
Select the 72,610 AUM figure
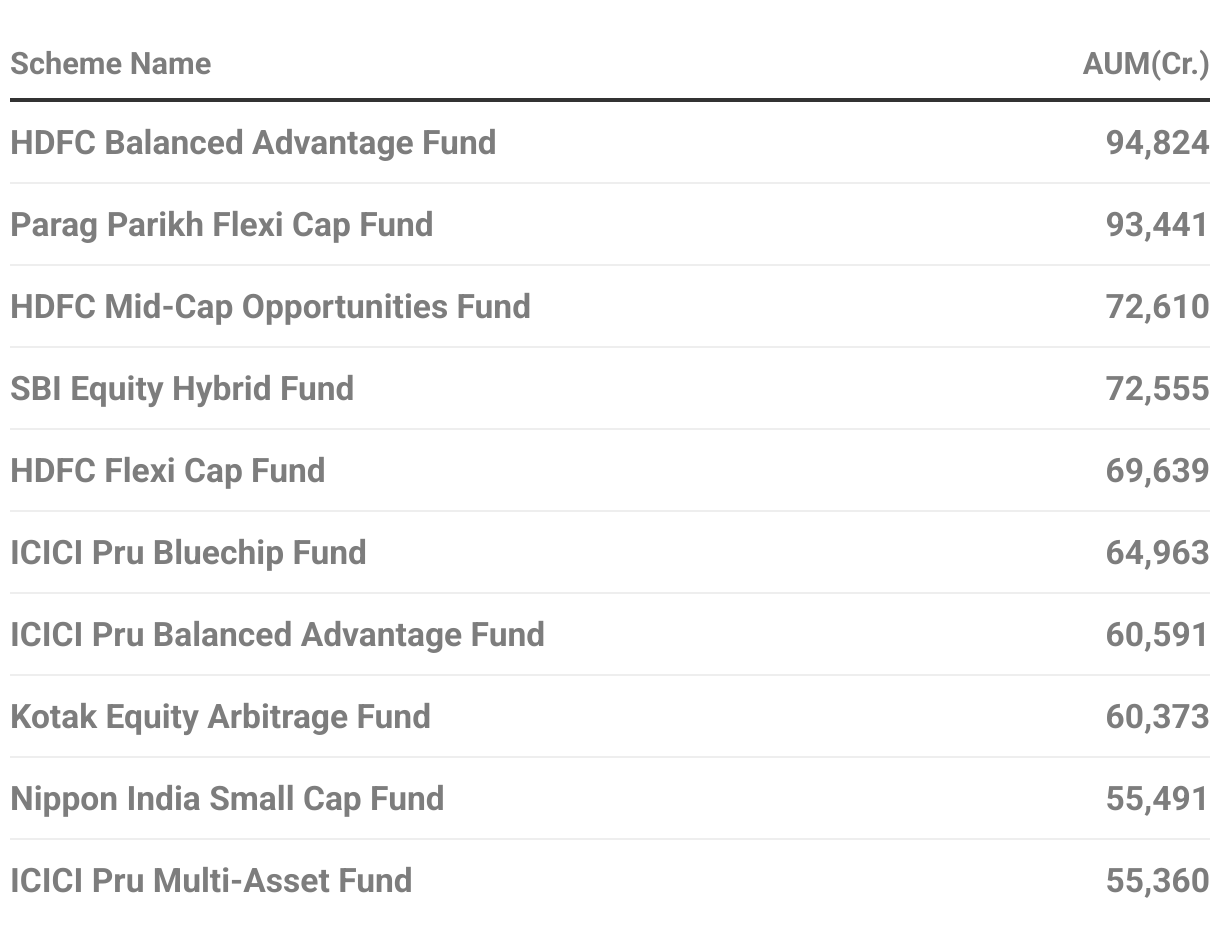point(1157,307)
